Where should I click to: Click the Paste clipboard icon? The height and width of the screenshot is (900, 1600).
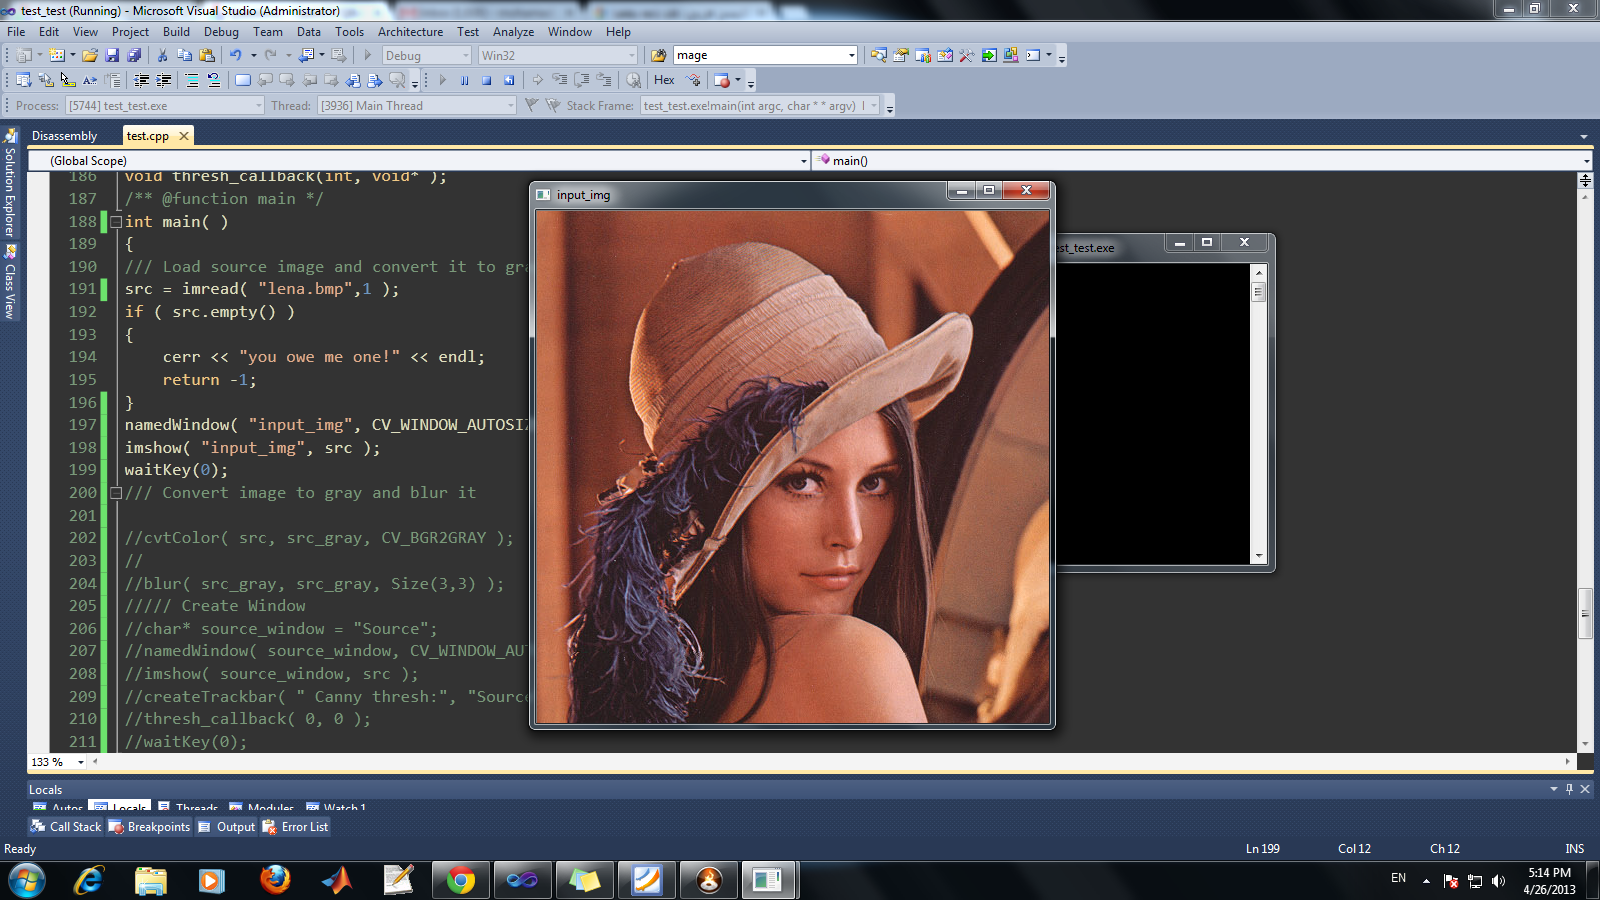point(207,55)
